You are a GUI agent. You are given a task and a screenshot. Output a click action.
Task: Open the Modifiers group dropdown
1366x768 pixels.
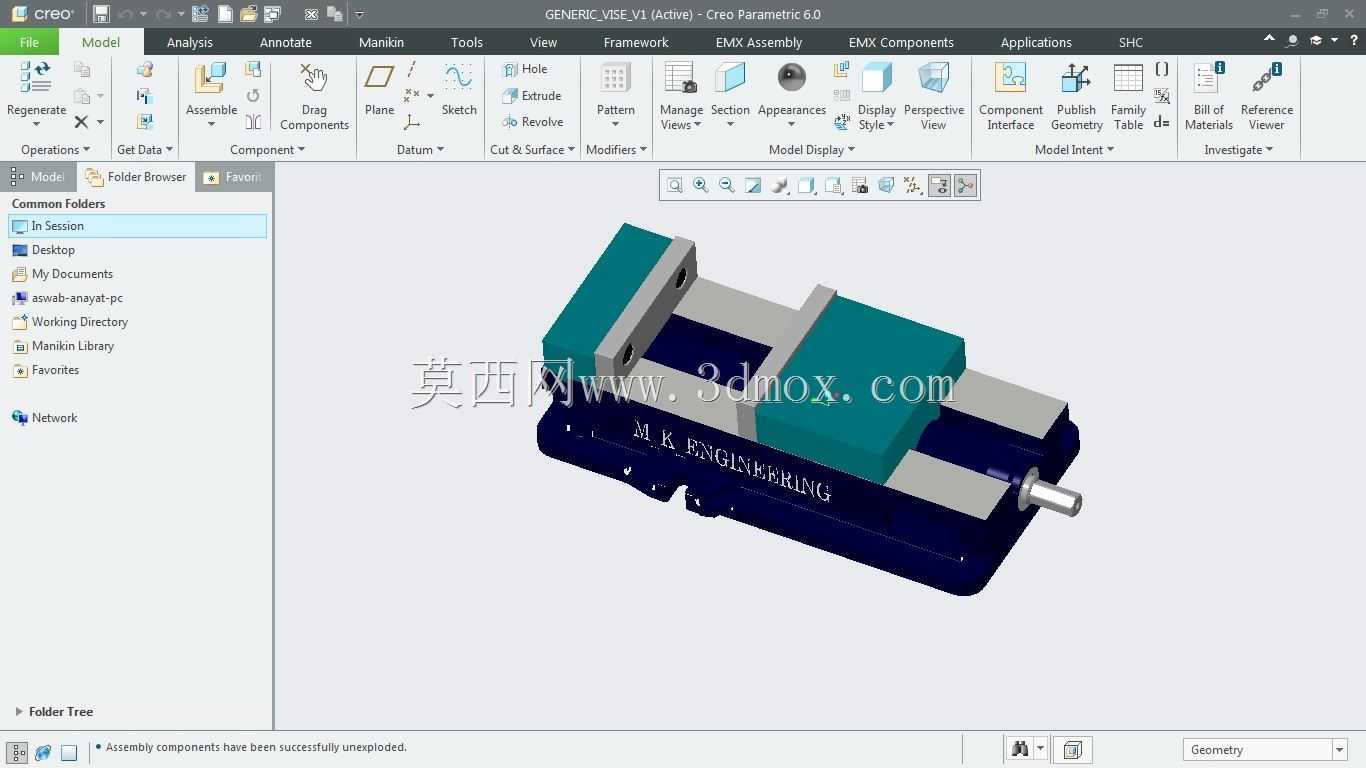click(616, 150)
